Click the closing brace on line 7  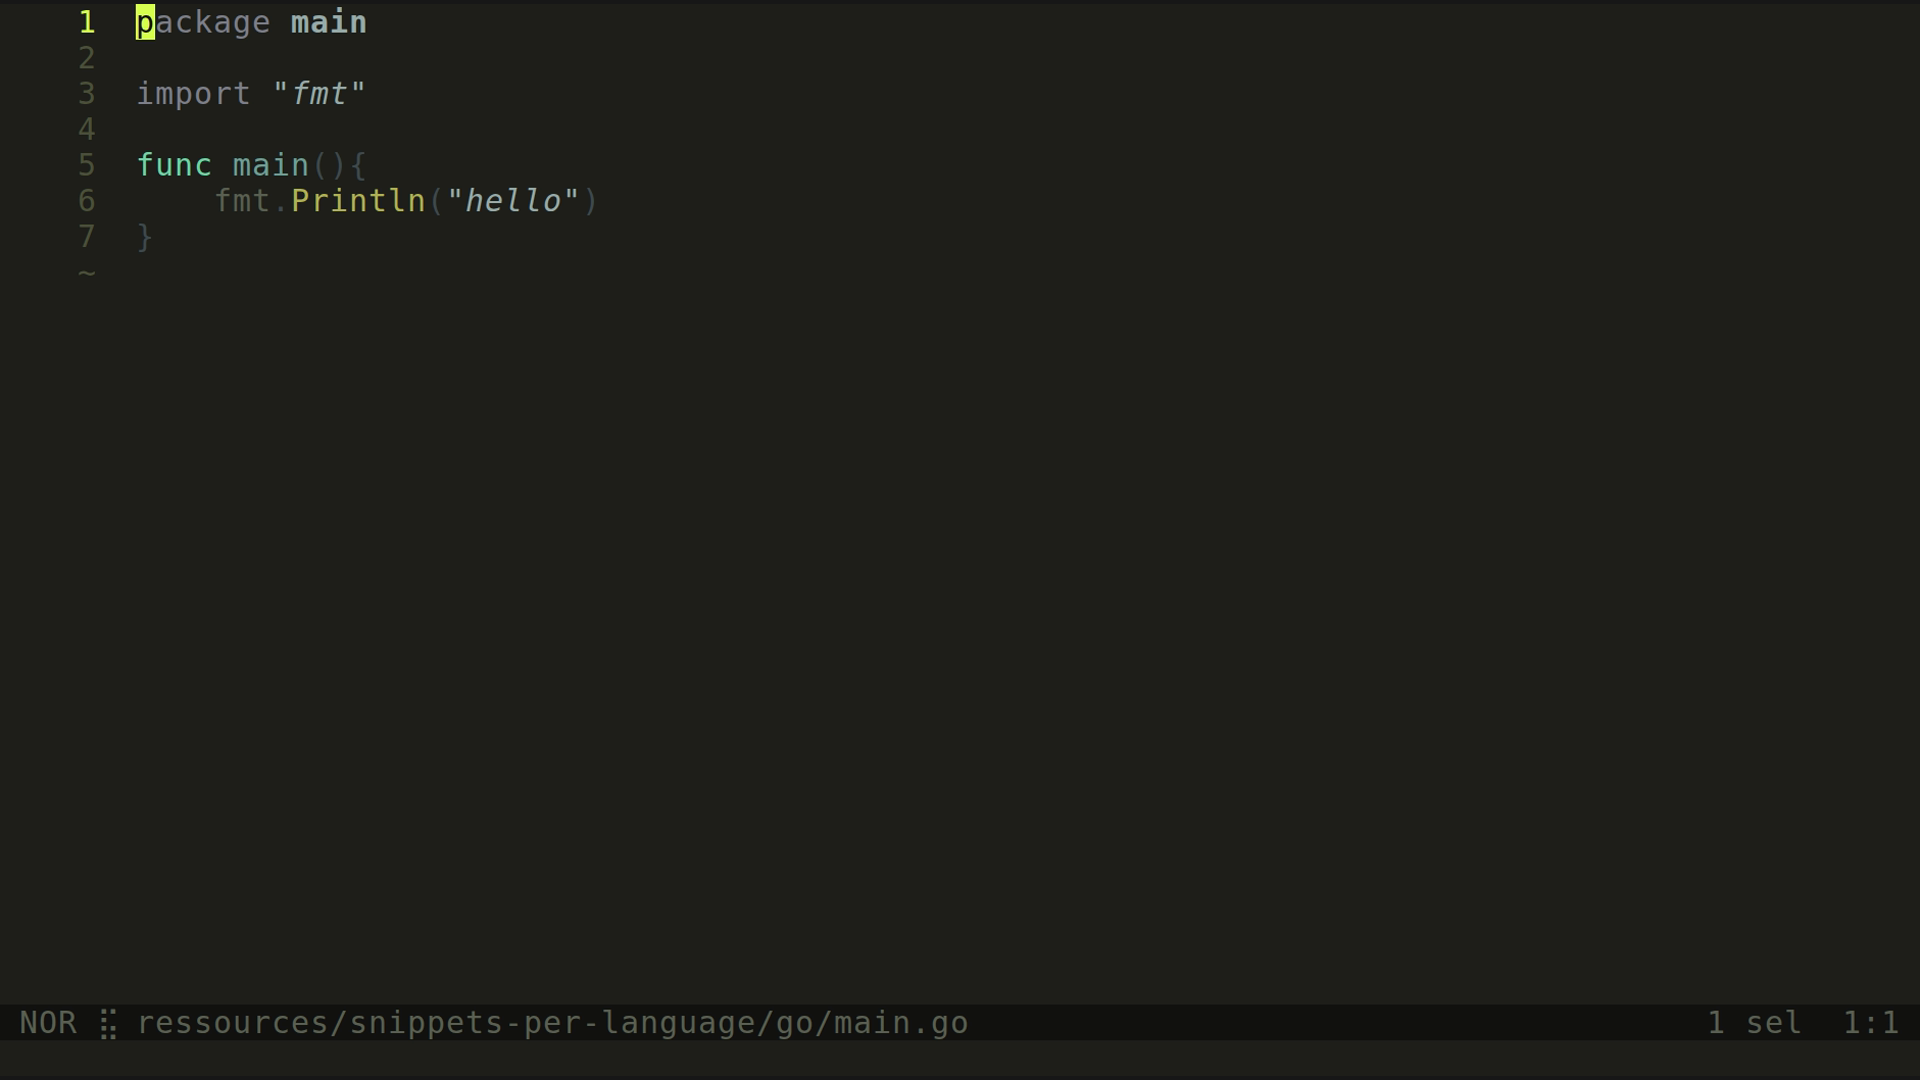tap(145, 237)
